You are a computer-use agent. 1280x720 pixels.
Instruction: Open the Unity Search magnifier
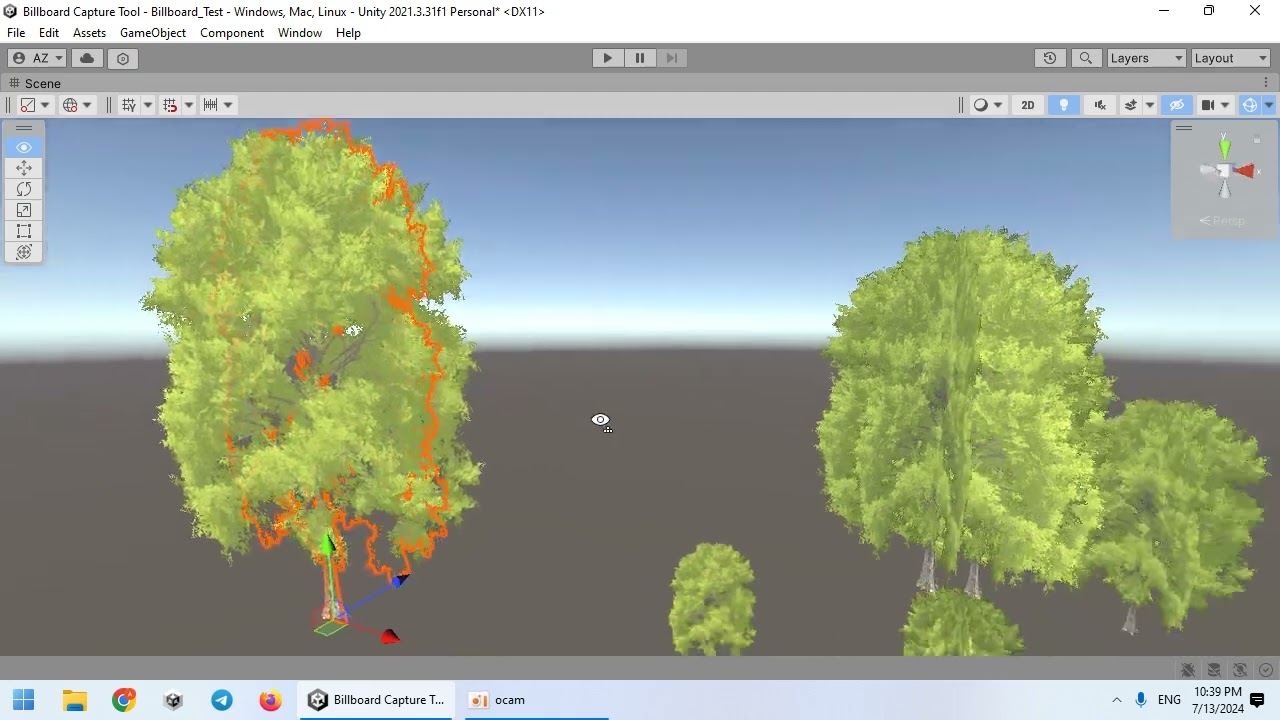click(1086, 58)
